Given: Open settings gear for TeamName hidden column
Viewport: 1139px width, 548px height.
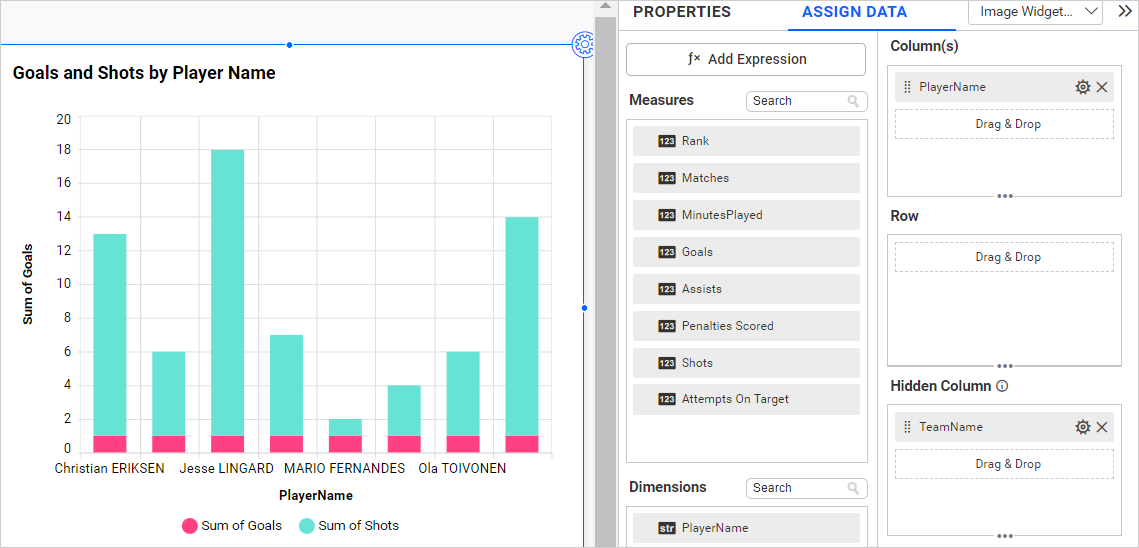Looking at the screenshot, I should coord(1082,427).
